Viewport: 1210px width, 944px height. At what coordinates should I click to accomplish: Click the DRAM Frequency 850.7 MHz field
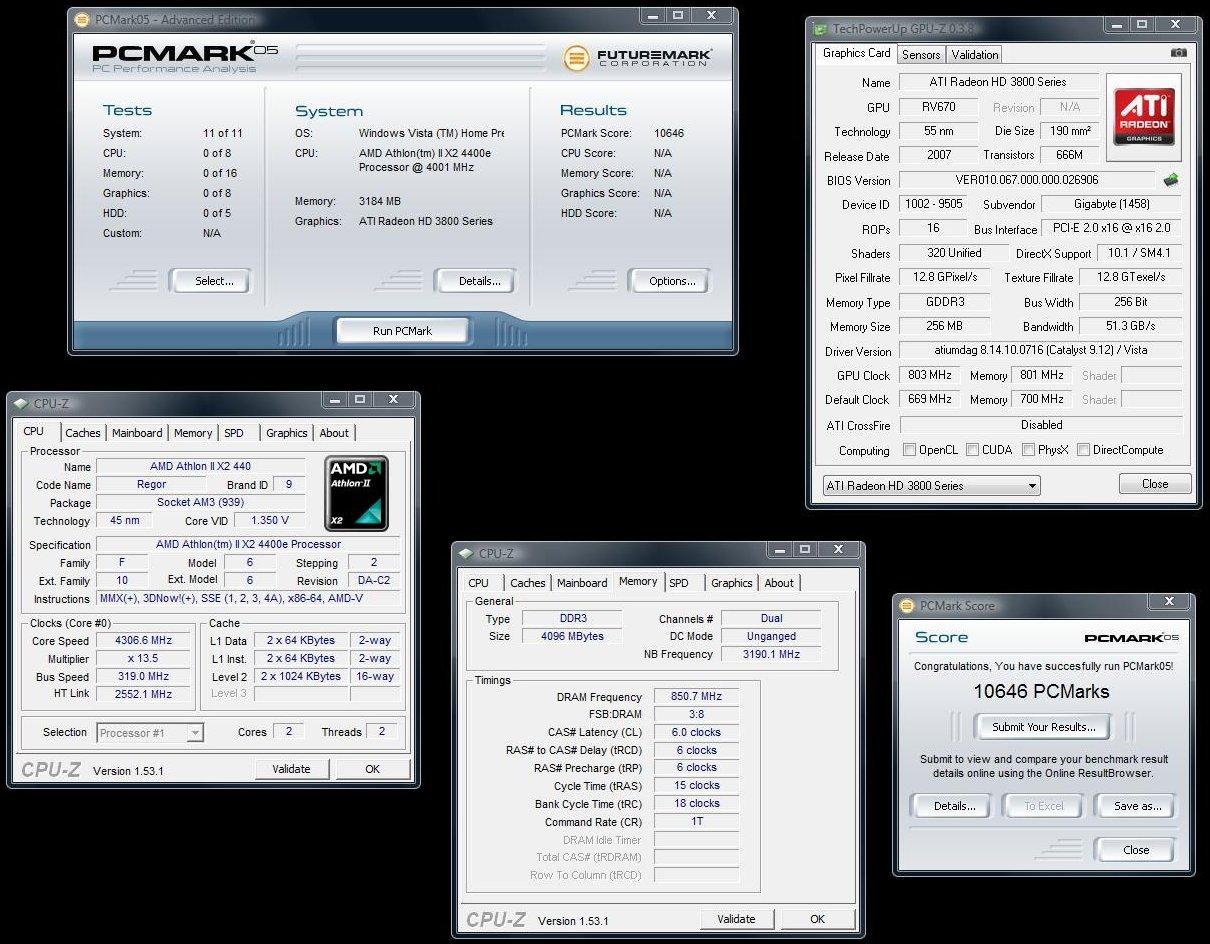[x=697, y=697]
